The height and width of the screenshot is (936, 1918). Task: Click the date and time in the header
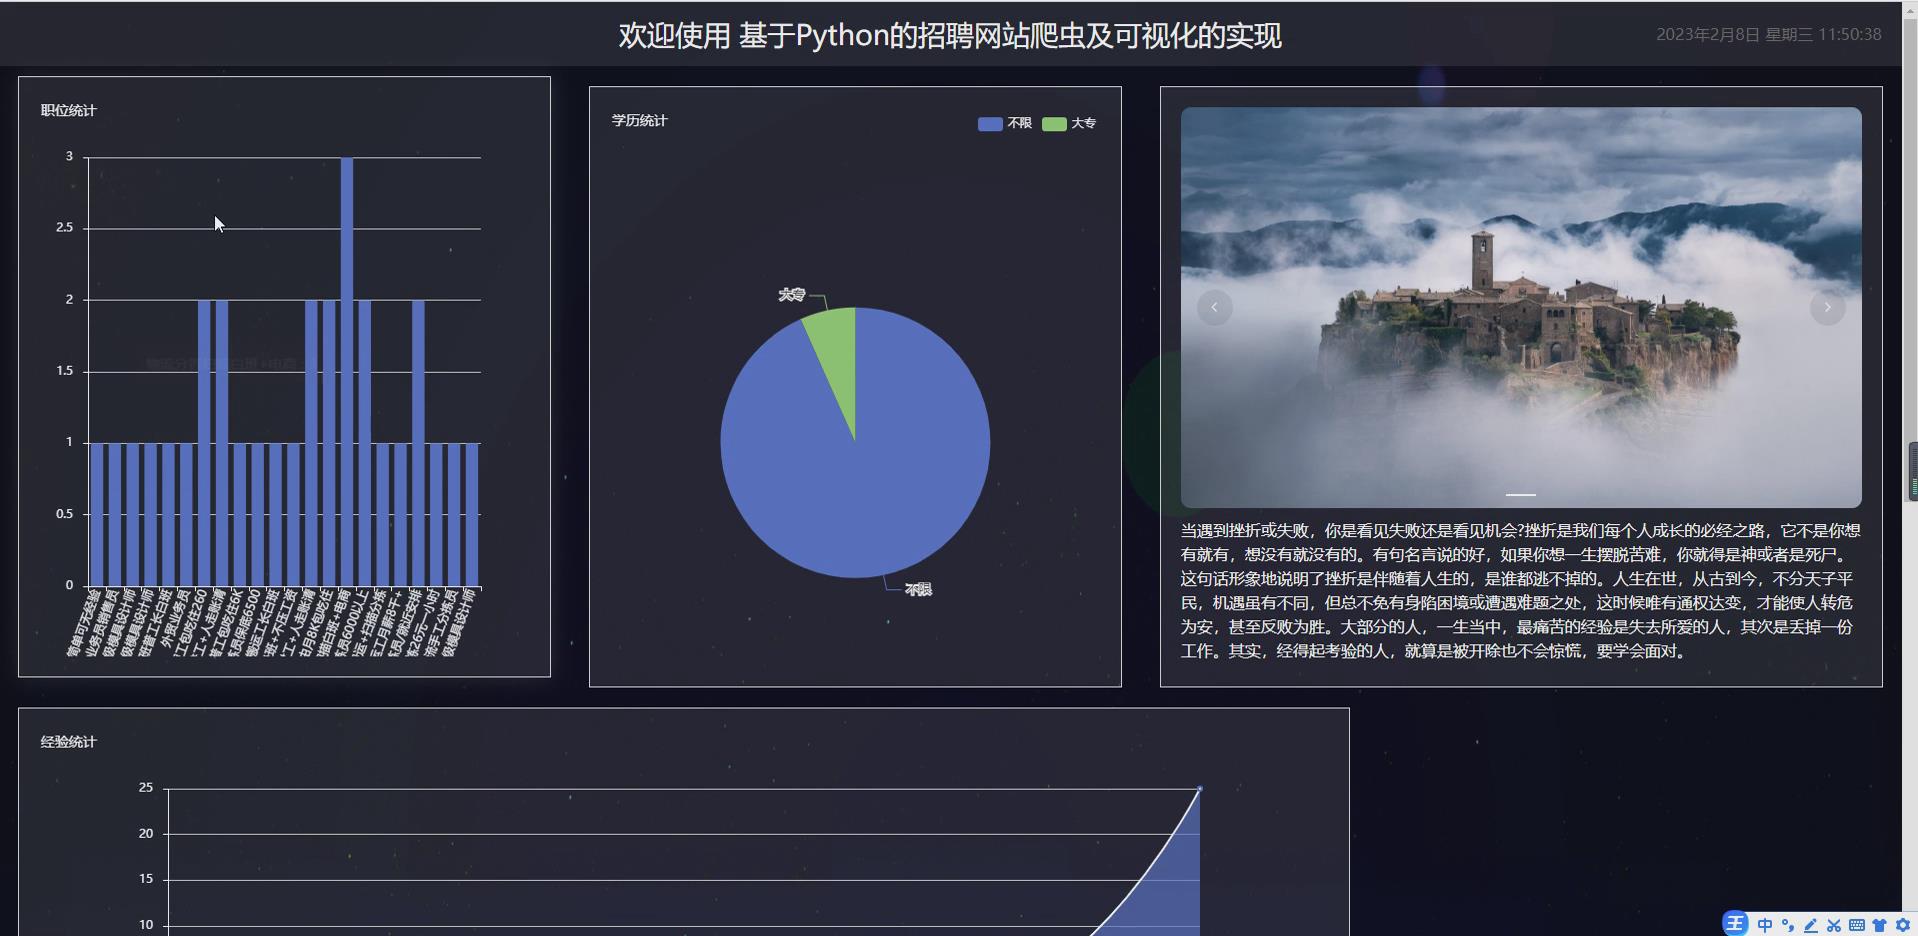[x=1768, y=34]
